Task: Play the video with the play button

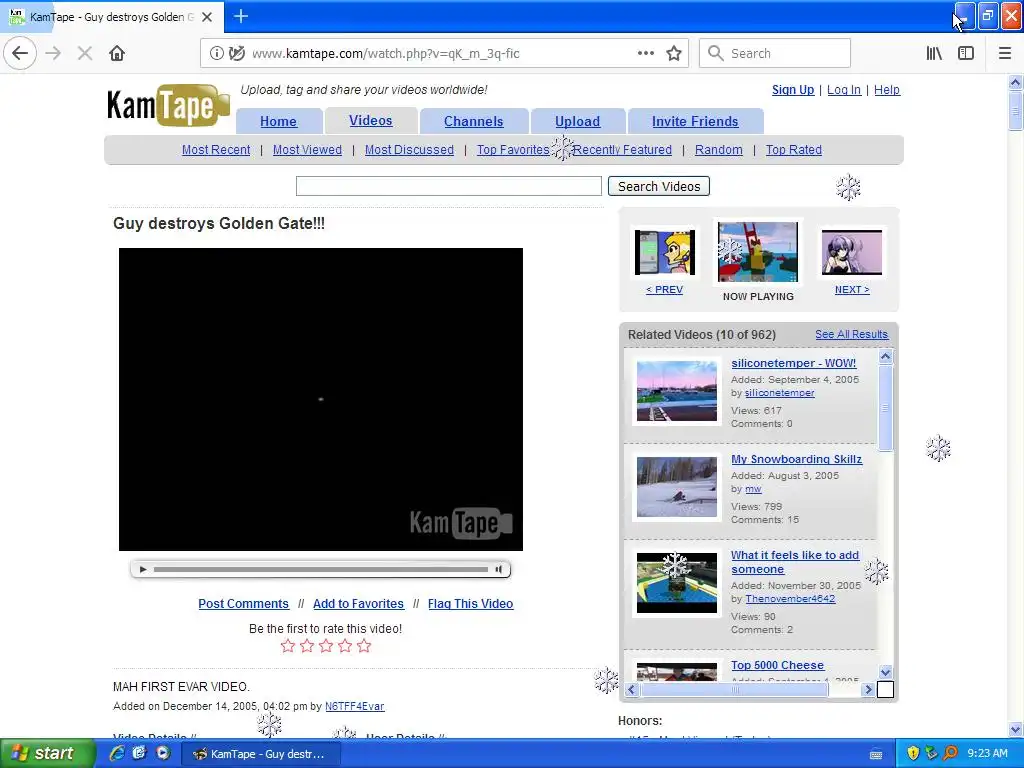Action: pyautogui.click(x=143, y=569)
